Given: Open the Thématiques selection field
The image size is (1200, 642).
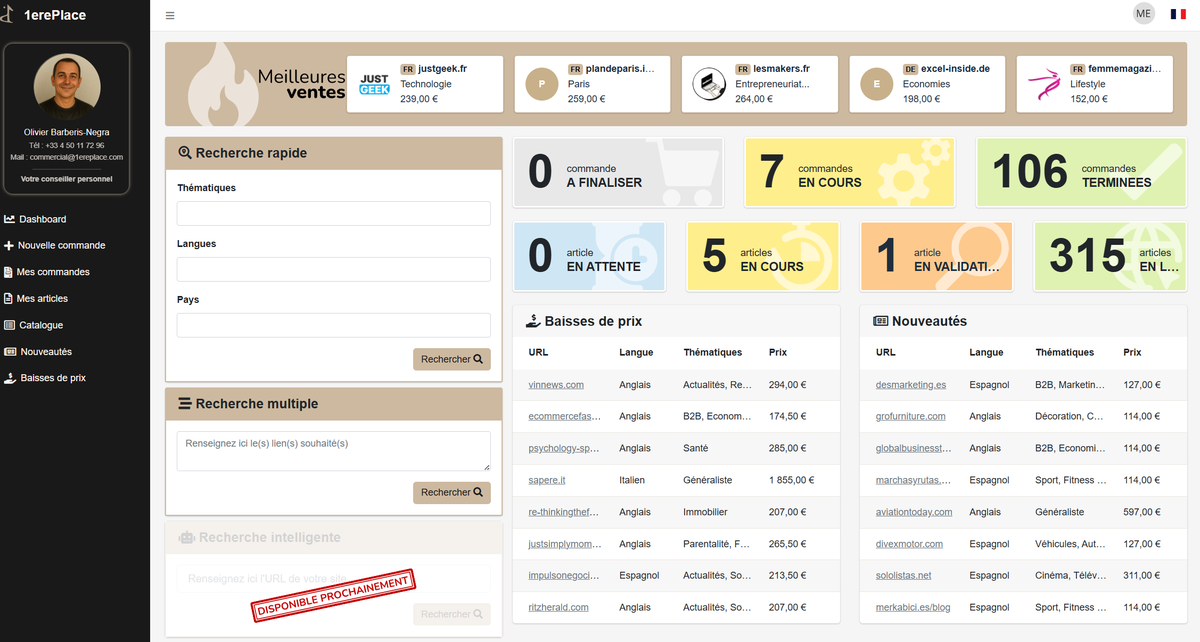Looking at the screenshot, I should coord(334,213).
